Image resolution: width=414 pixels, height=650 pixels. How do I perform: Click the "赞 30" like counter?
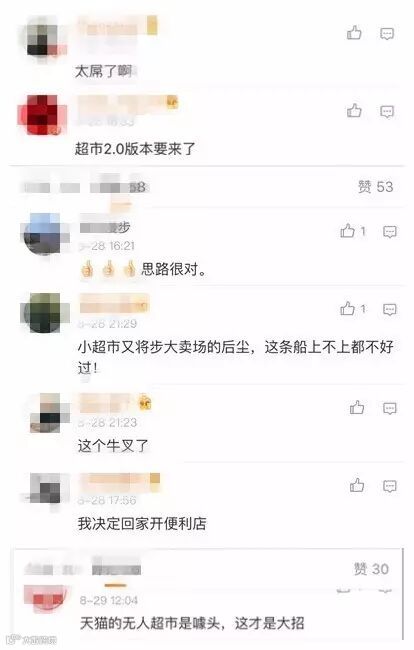(x=371, y=569)
